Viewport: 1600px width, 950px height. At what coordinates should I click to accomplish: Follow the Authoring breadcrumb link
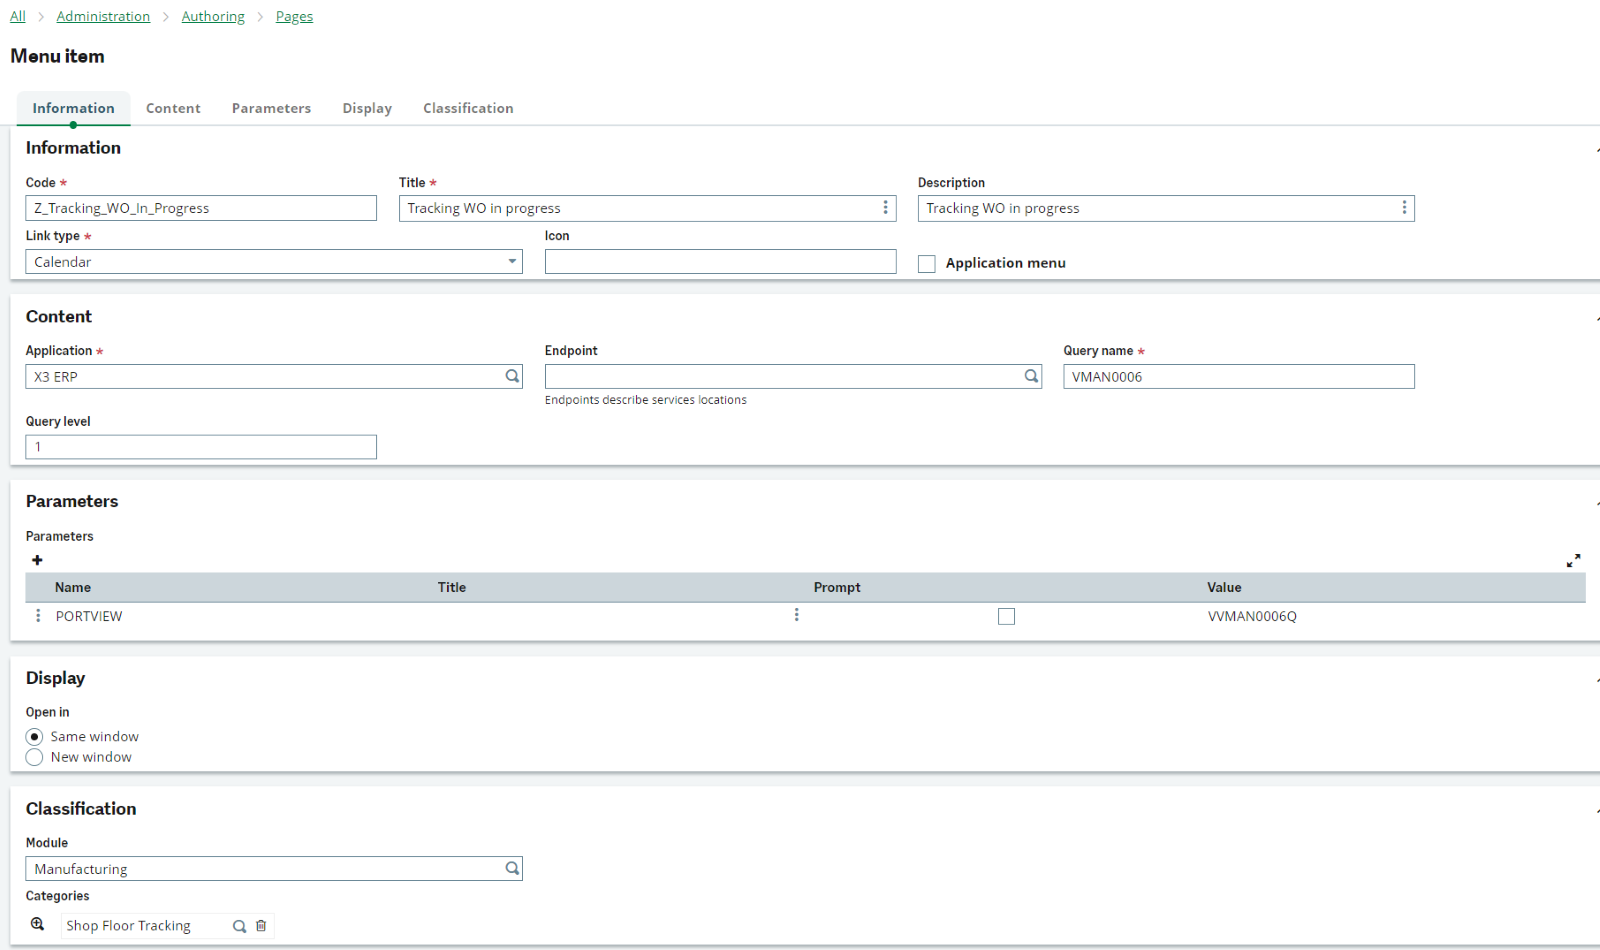coord(213,16)
